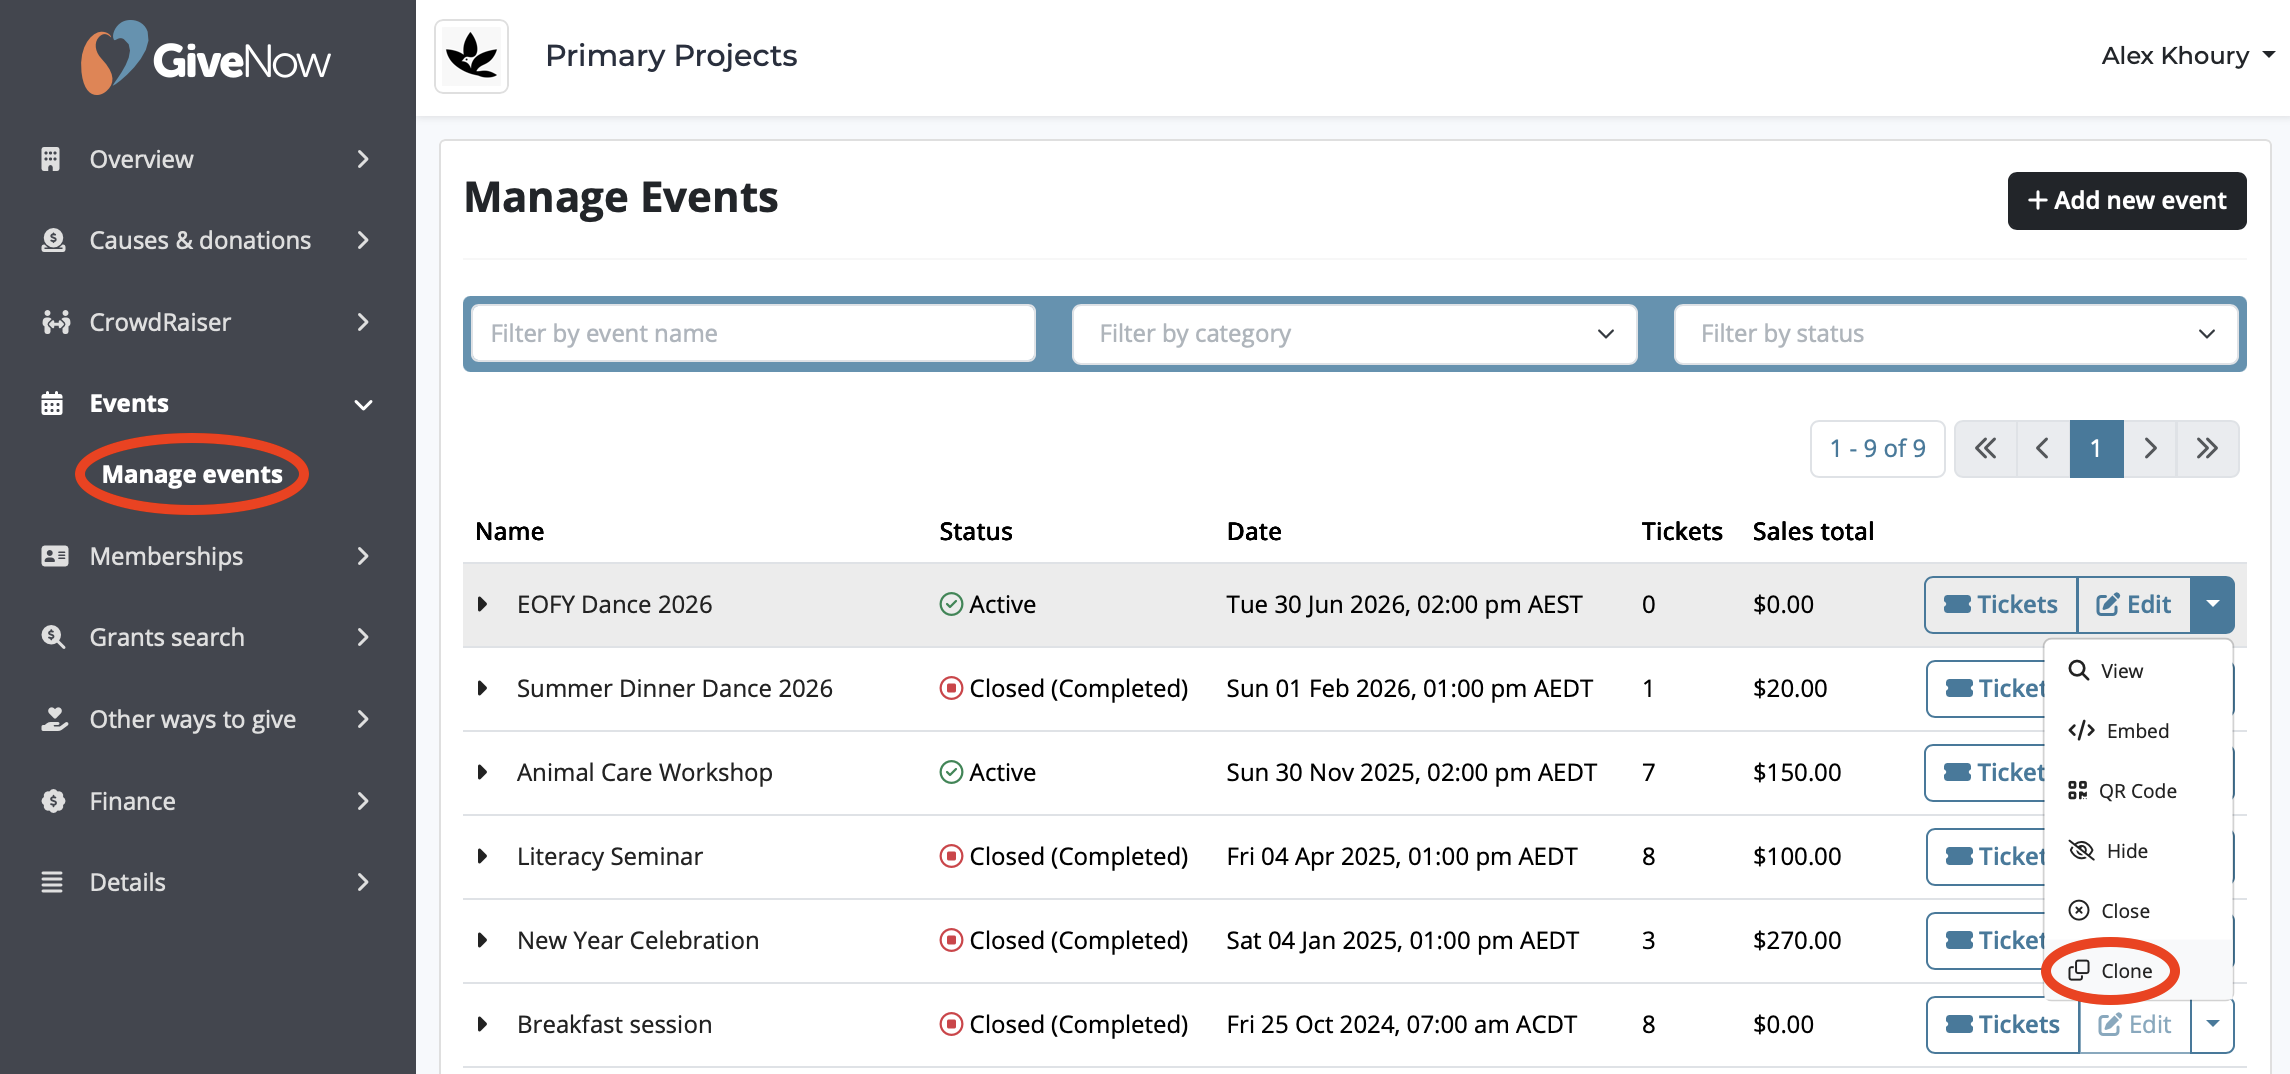Open Tickets for Animal Care Workshop
The height and width of the screenshot is (1074, 2290).
(x=1986, y=773)
